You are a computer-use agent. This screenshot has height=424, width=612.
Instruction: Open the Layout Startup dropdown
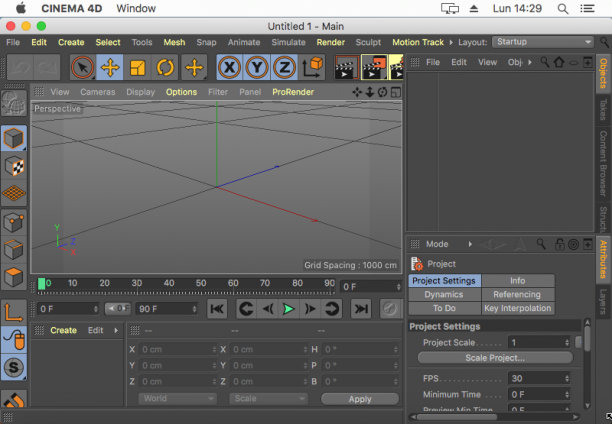point(543,42)
